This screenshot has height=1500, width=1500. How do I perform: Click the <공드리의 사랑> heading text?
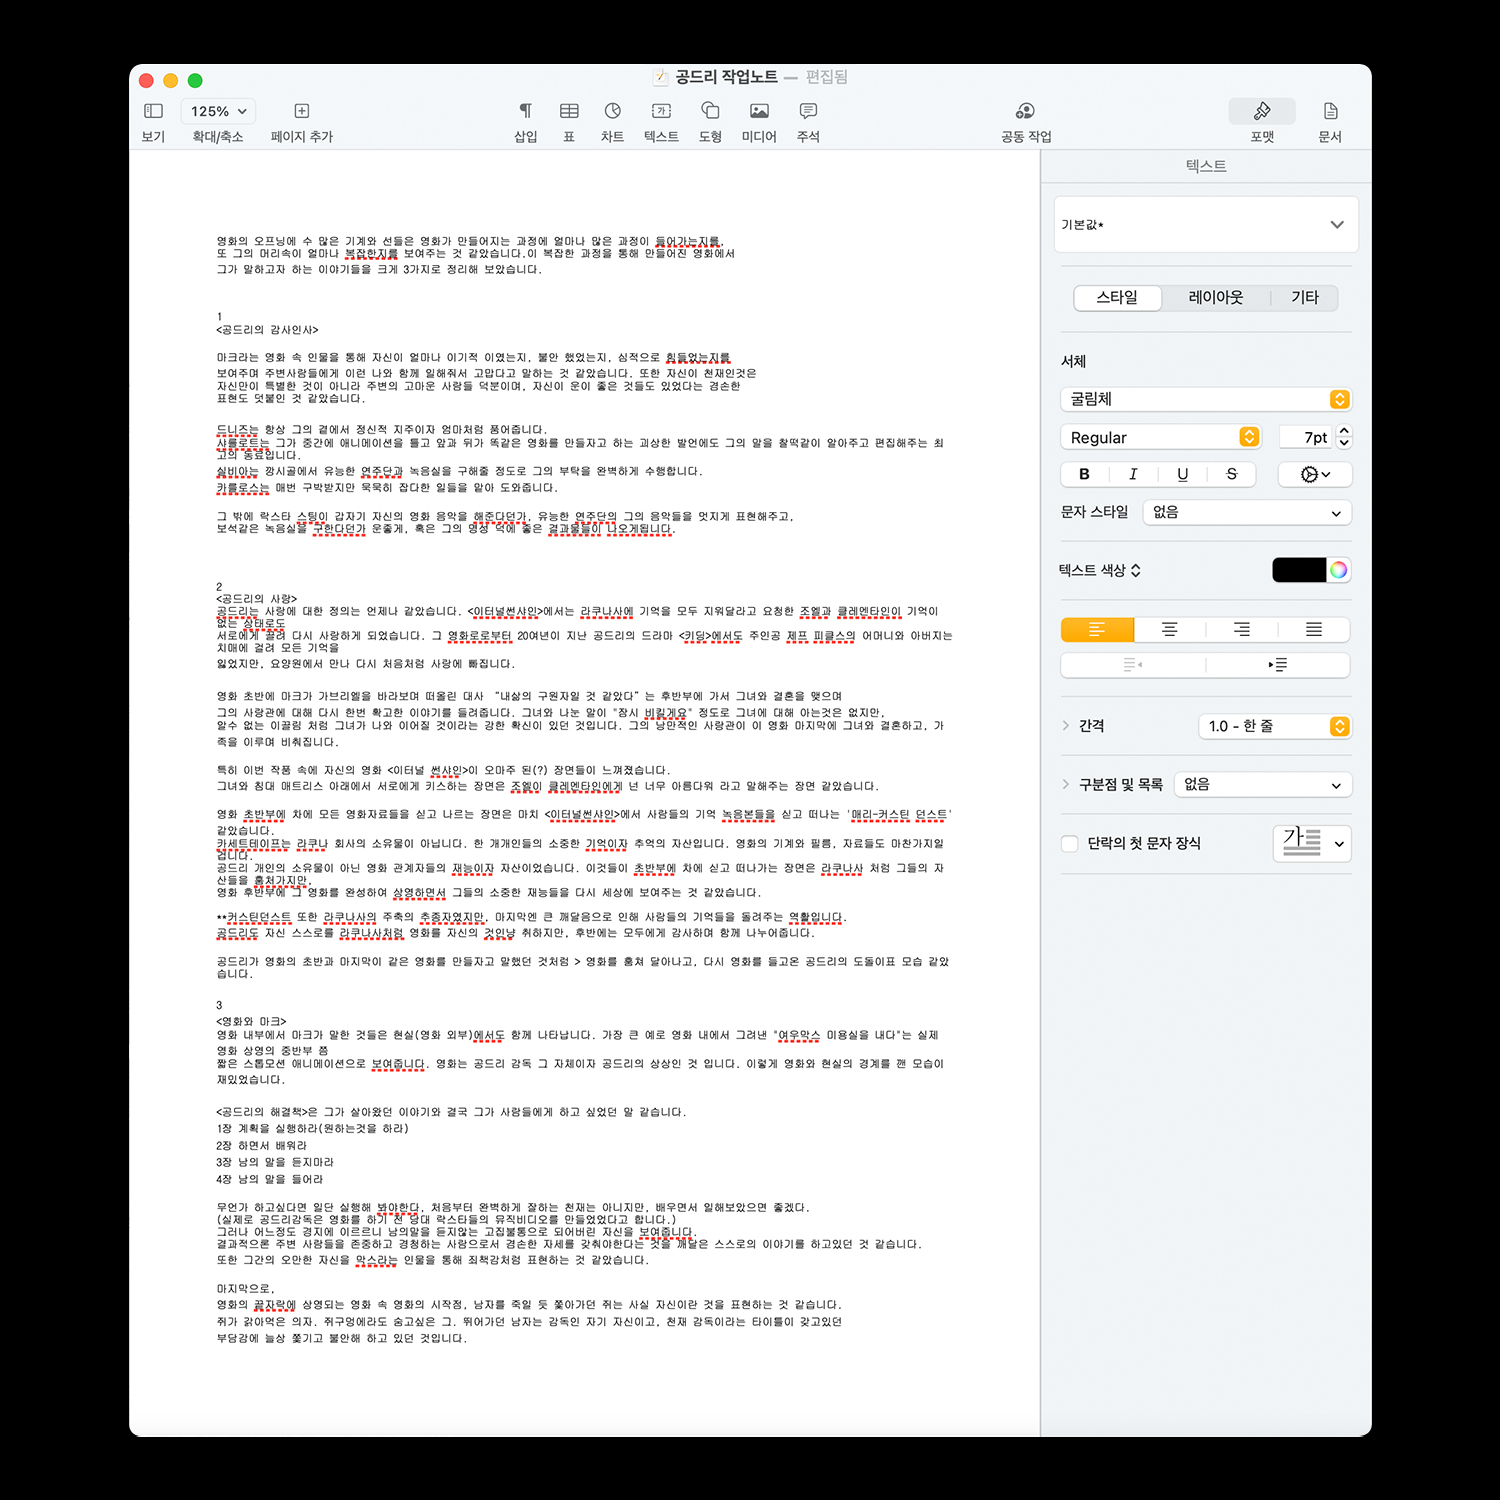point(256,599)
